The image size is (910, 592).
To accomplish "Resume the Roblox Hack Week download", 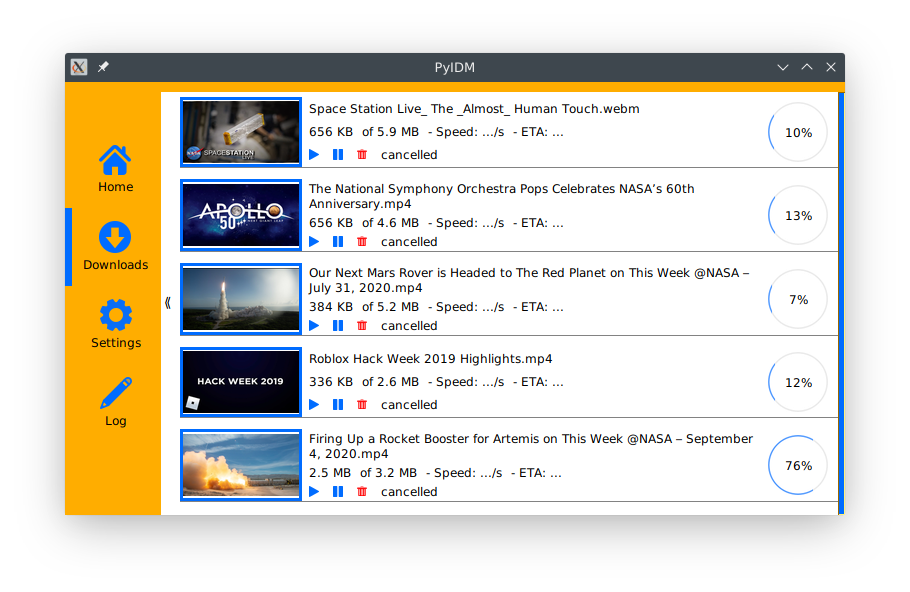I will point(315,405).
